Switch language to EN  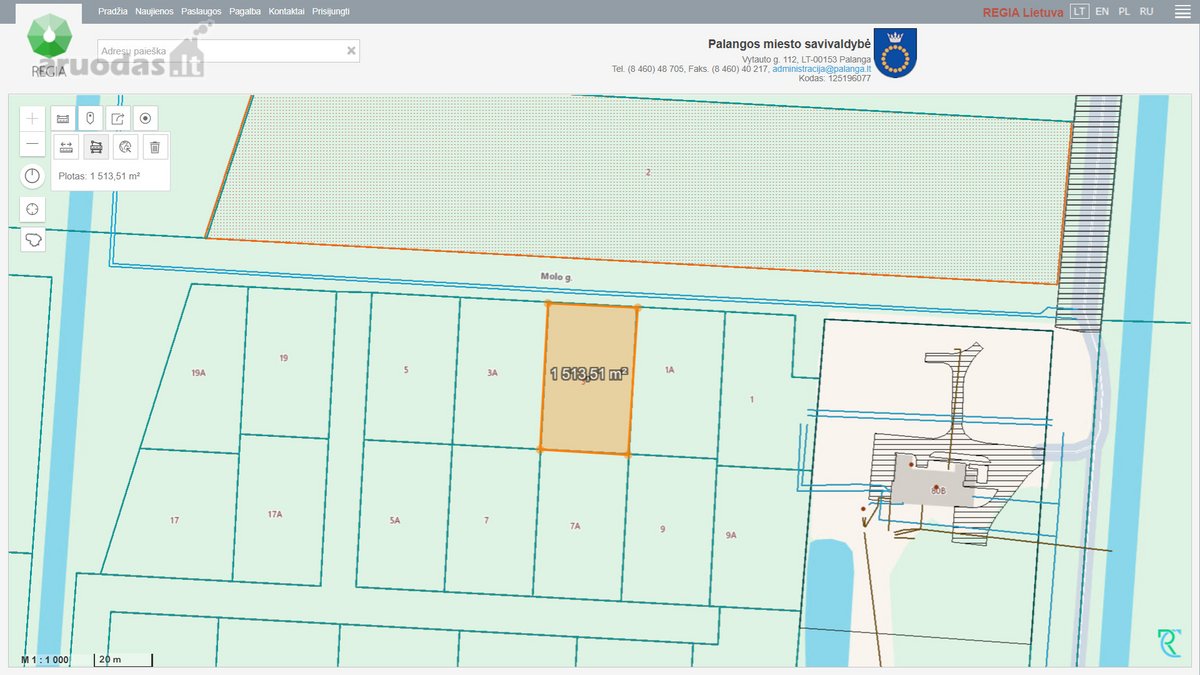[x=1102, y=11]
